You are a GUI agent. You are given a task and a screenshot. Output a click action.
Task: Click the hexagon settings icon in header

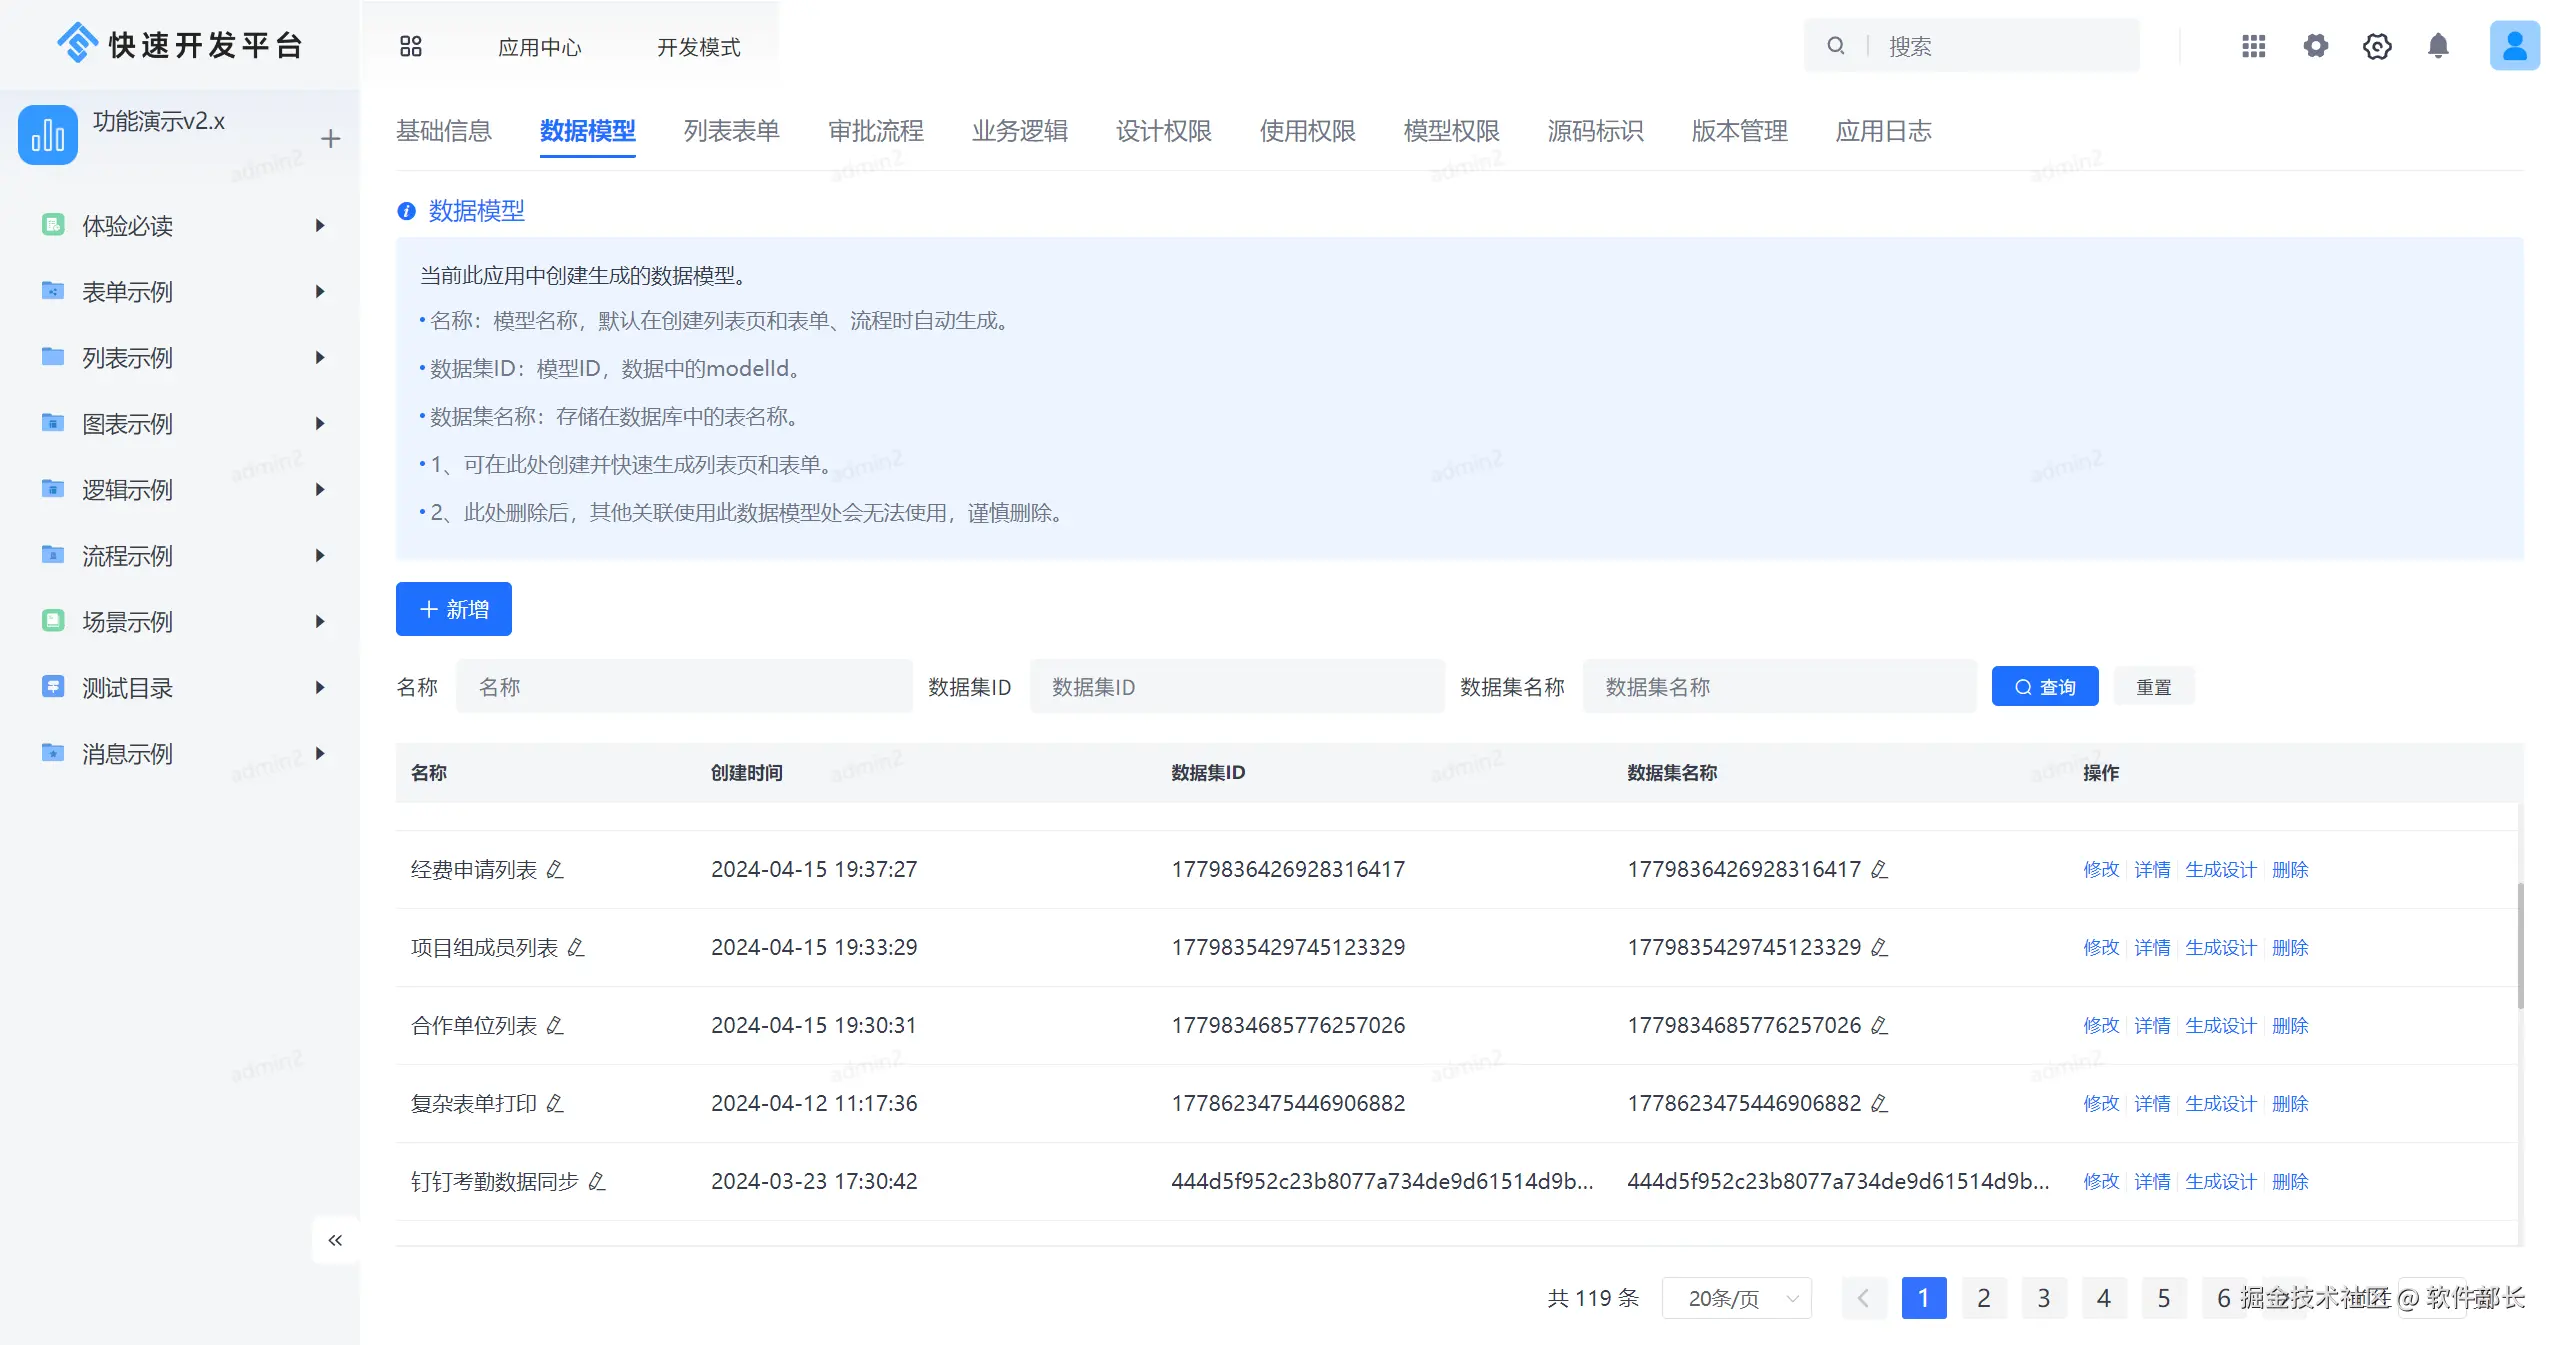(2376, 46)
